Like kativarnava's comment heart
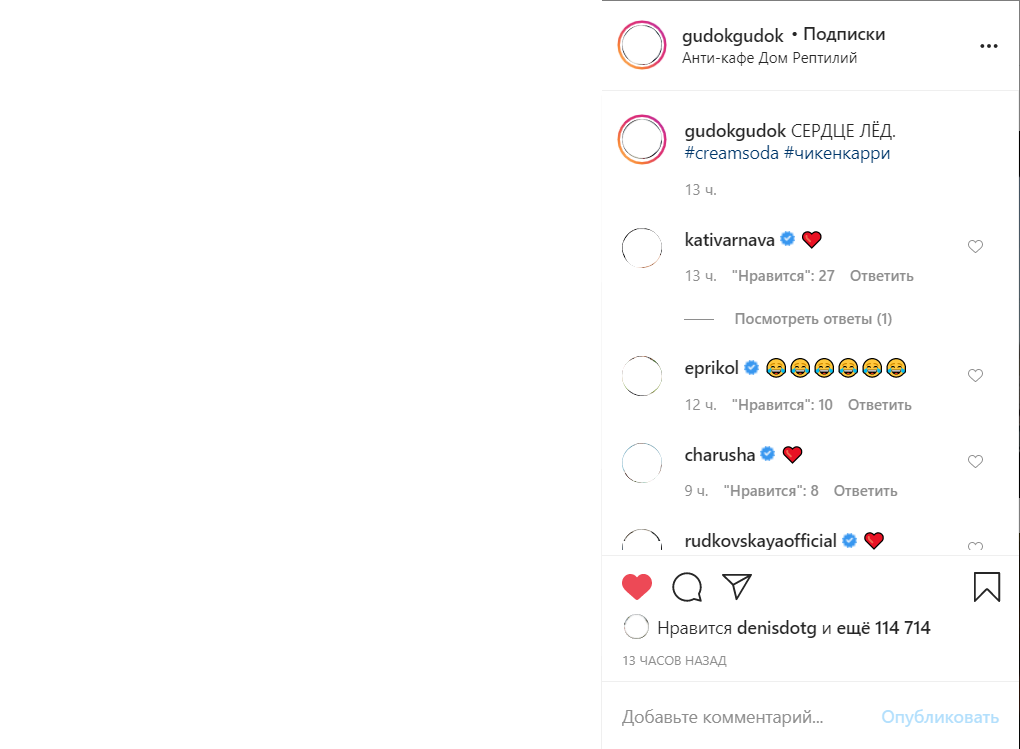The image size is (1020, 749). [x=975, y=247]
